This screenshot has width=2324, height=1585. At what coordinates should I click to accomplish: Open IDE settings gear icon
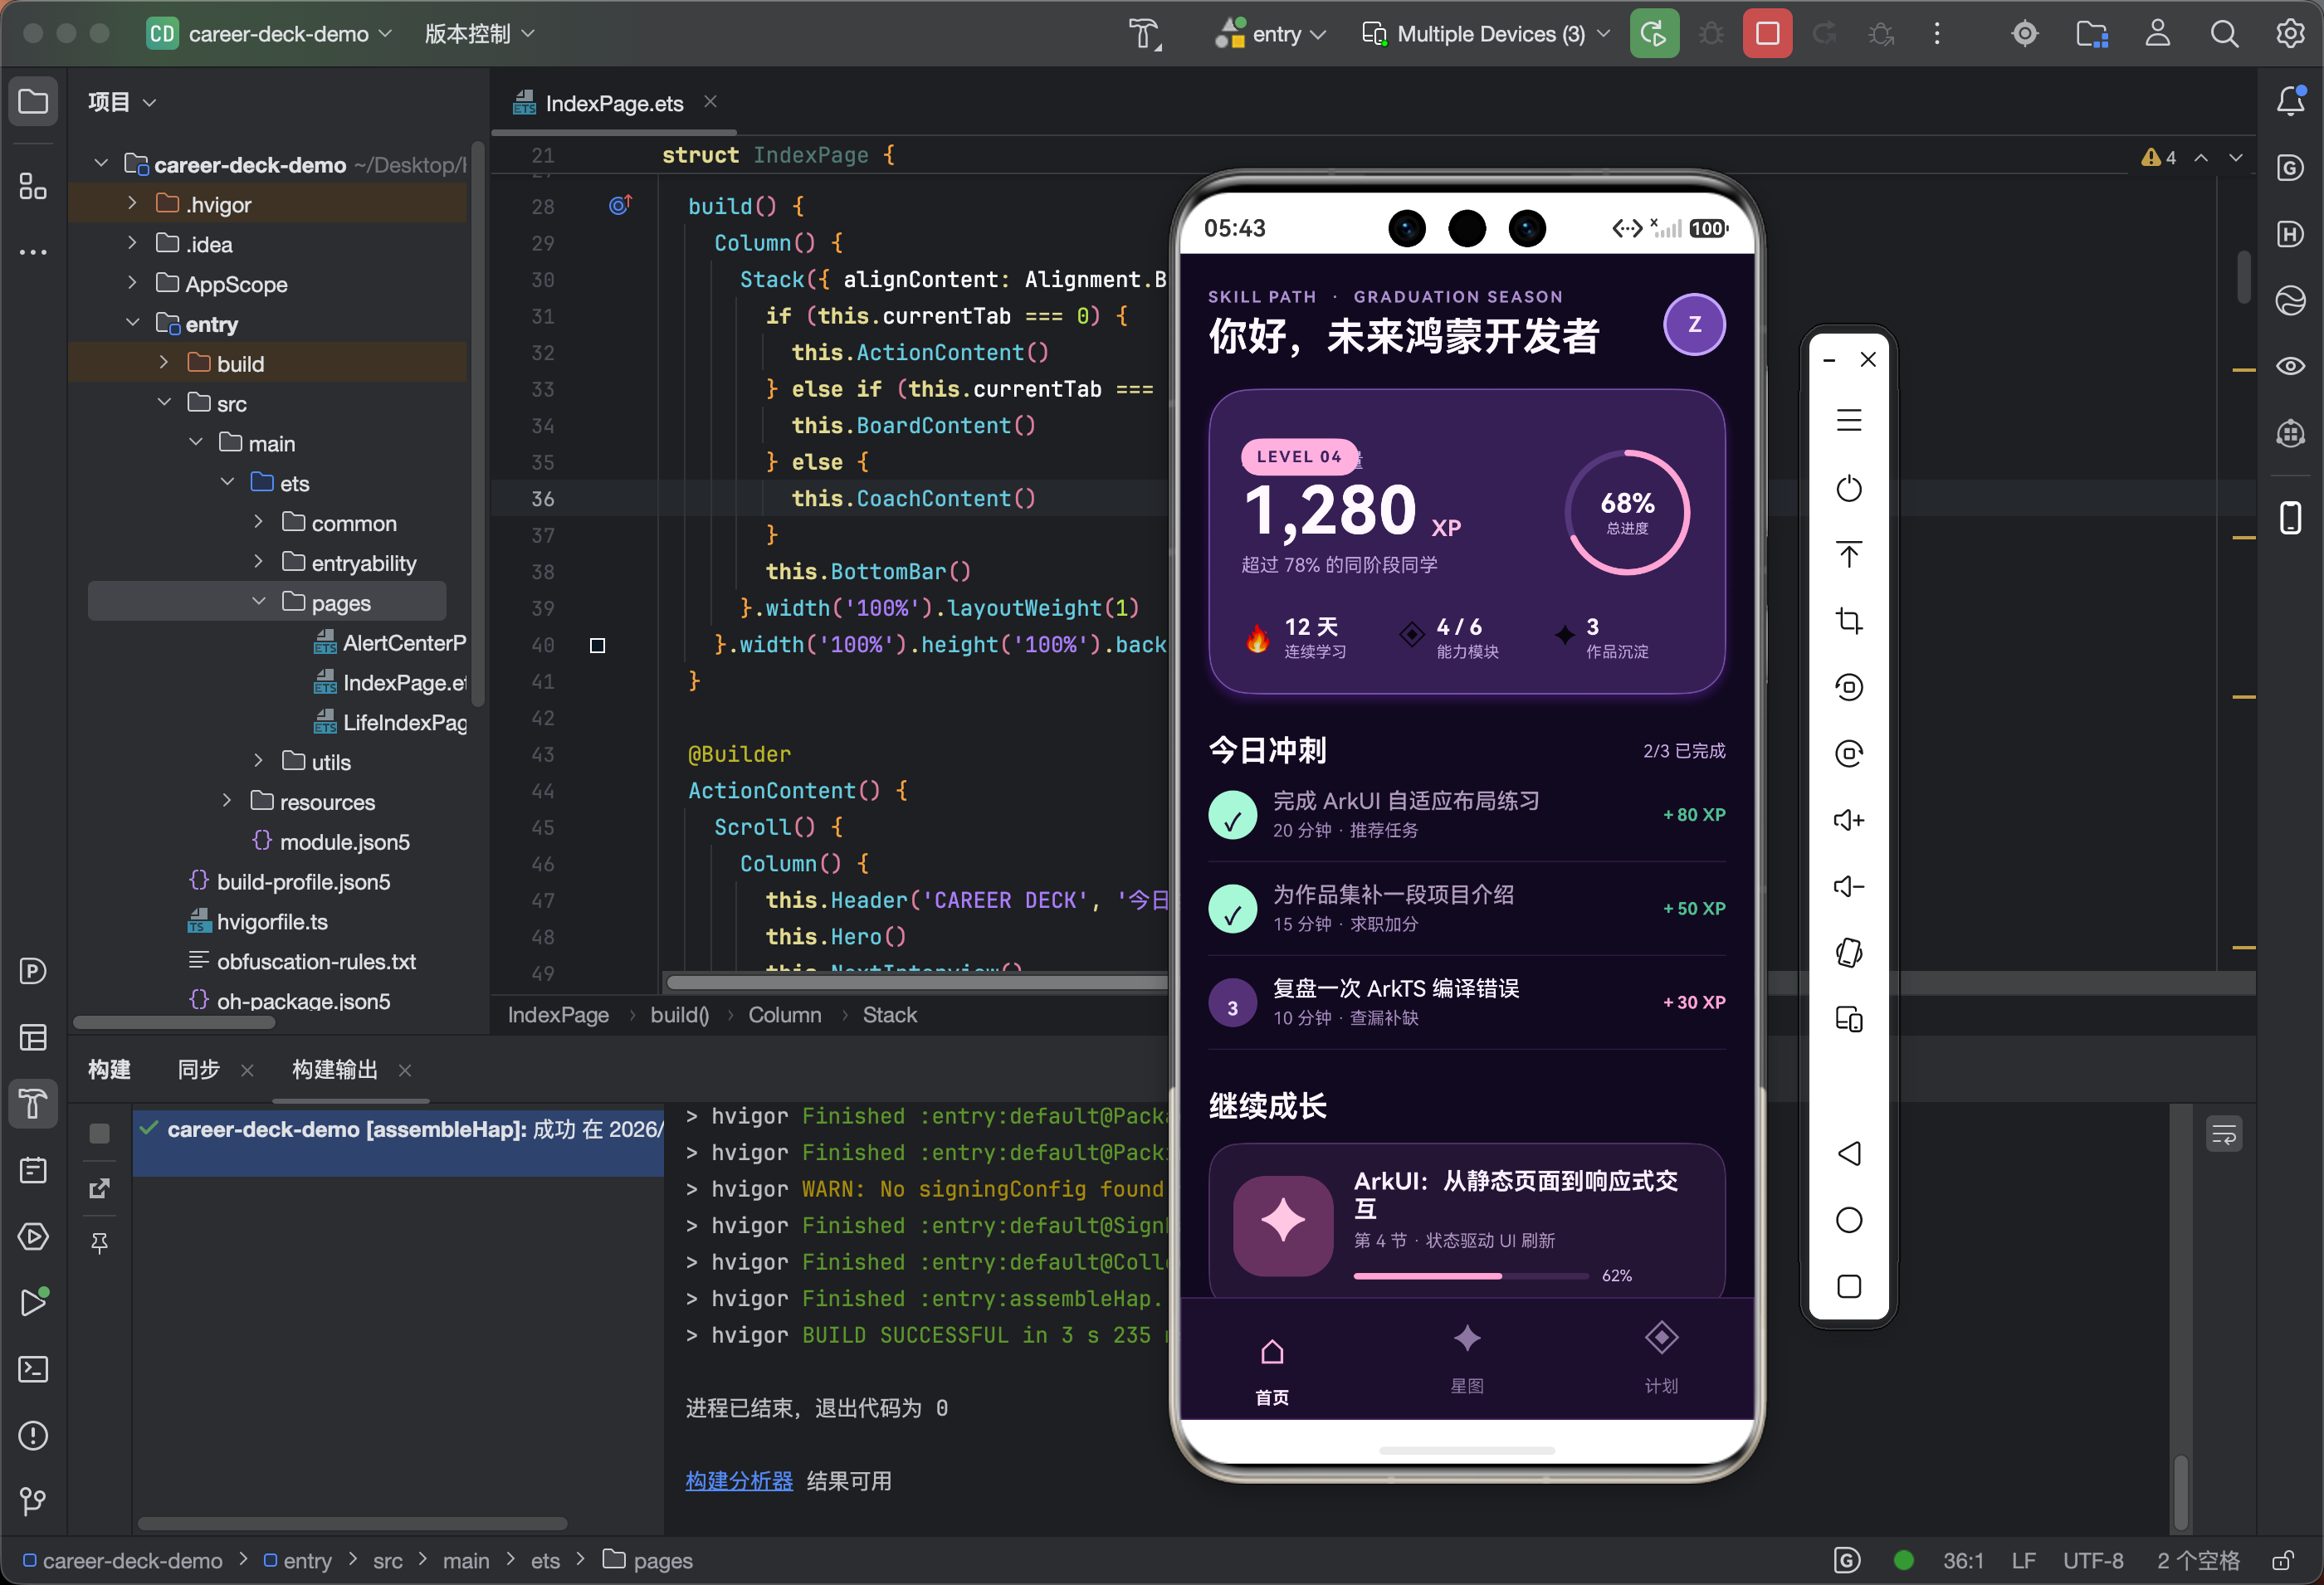coord(2291,34)
